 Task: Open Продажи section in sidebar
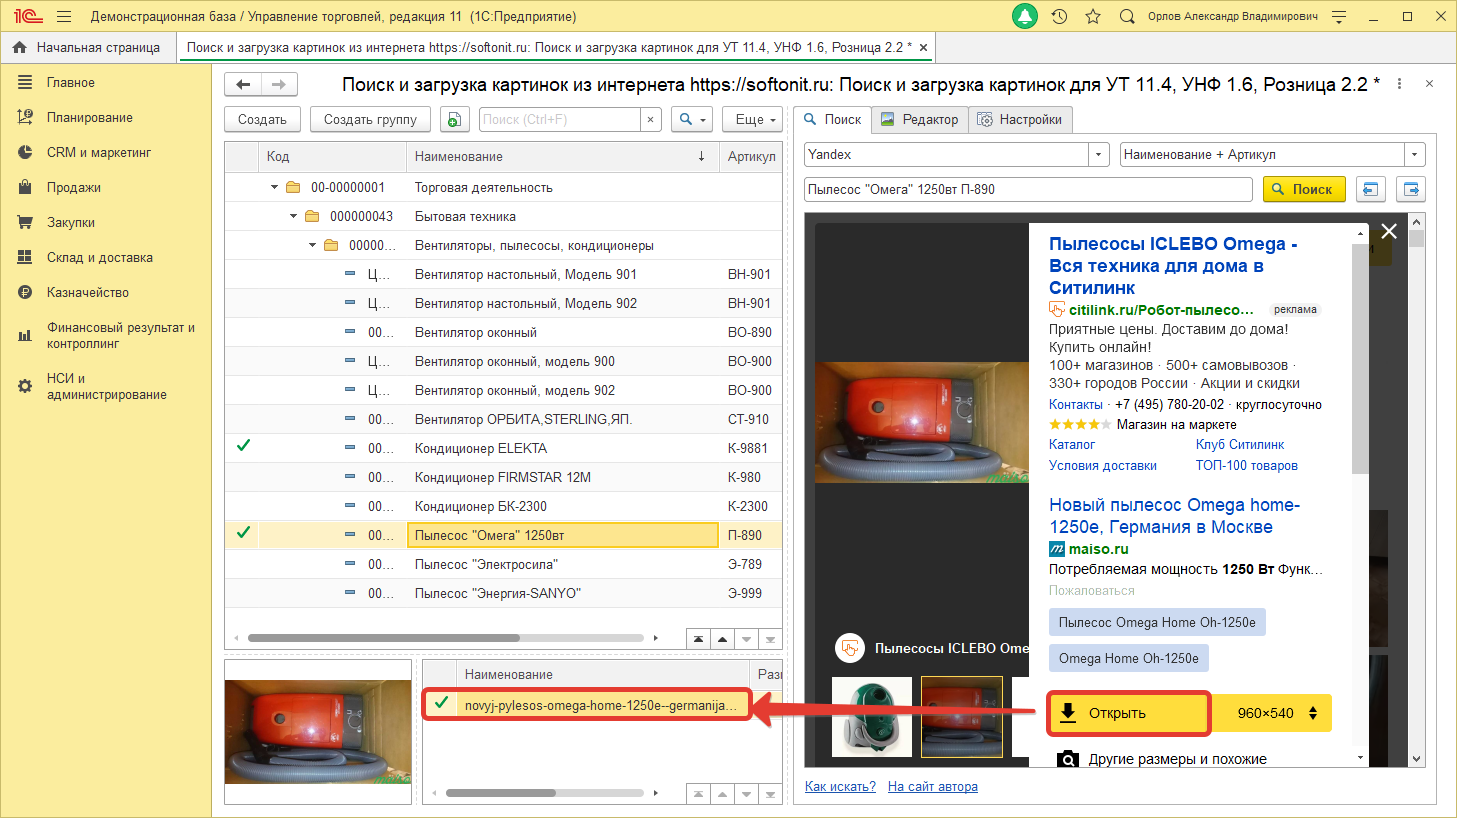[x=74, y=188]
